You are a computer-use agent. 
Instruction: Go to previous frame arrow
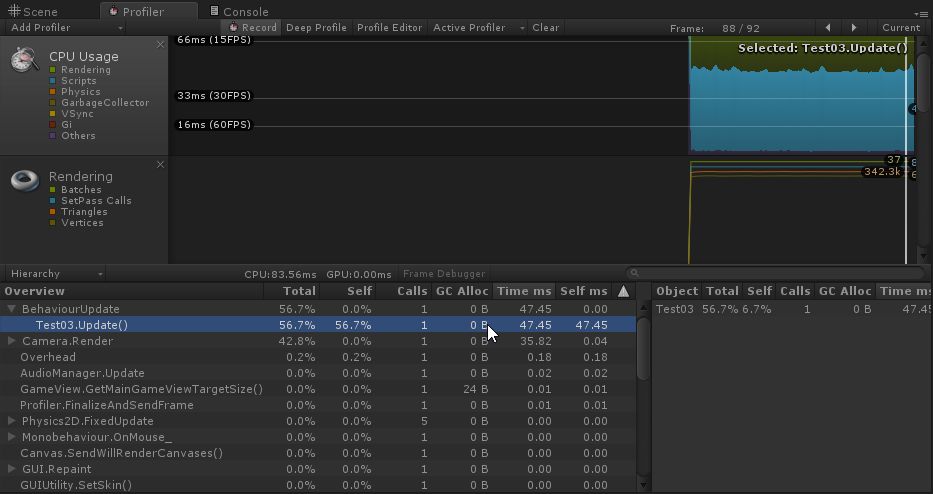(828, 27)
